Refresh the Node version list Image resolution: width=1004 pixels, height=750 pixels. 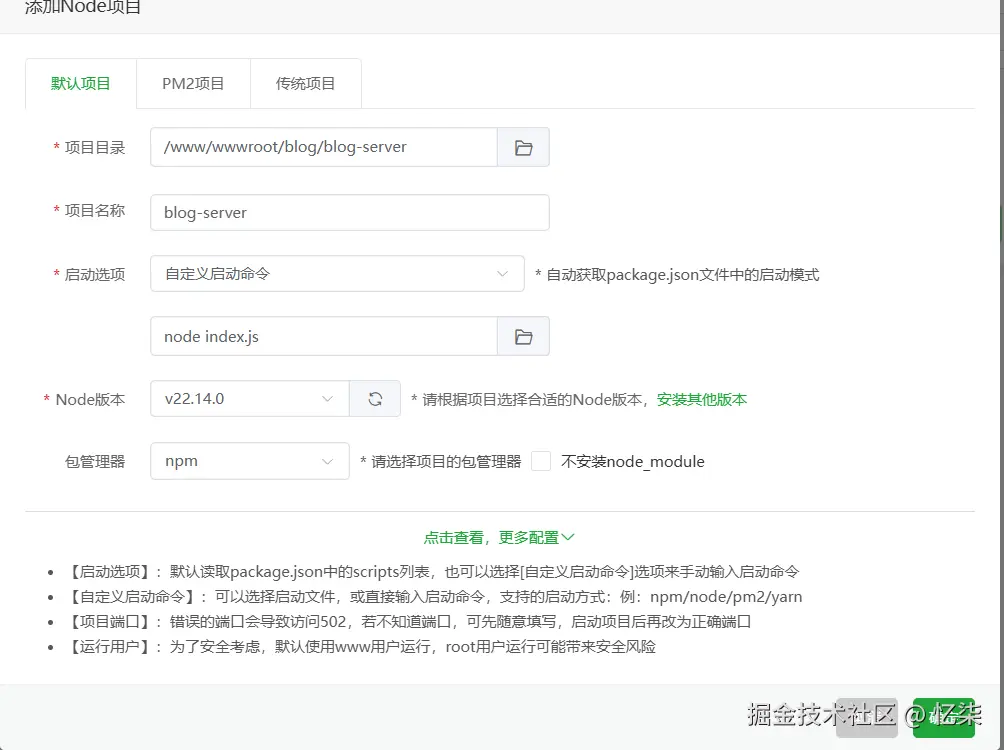pos(375,399)
